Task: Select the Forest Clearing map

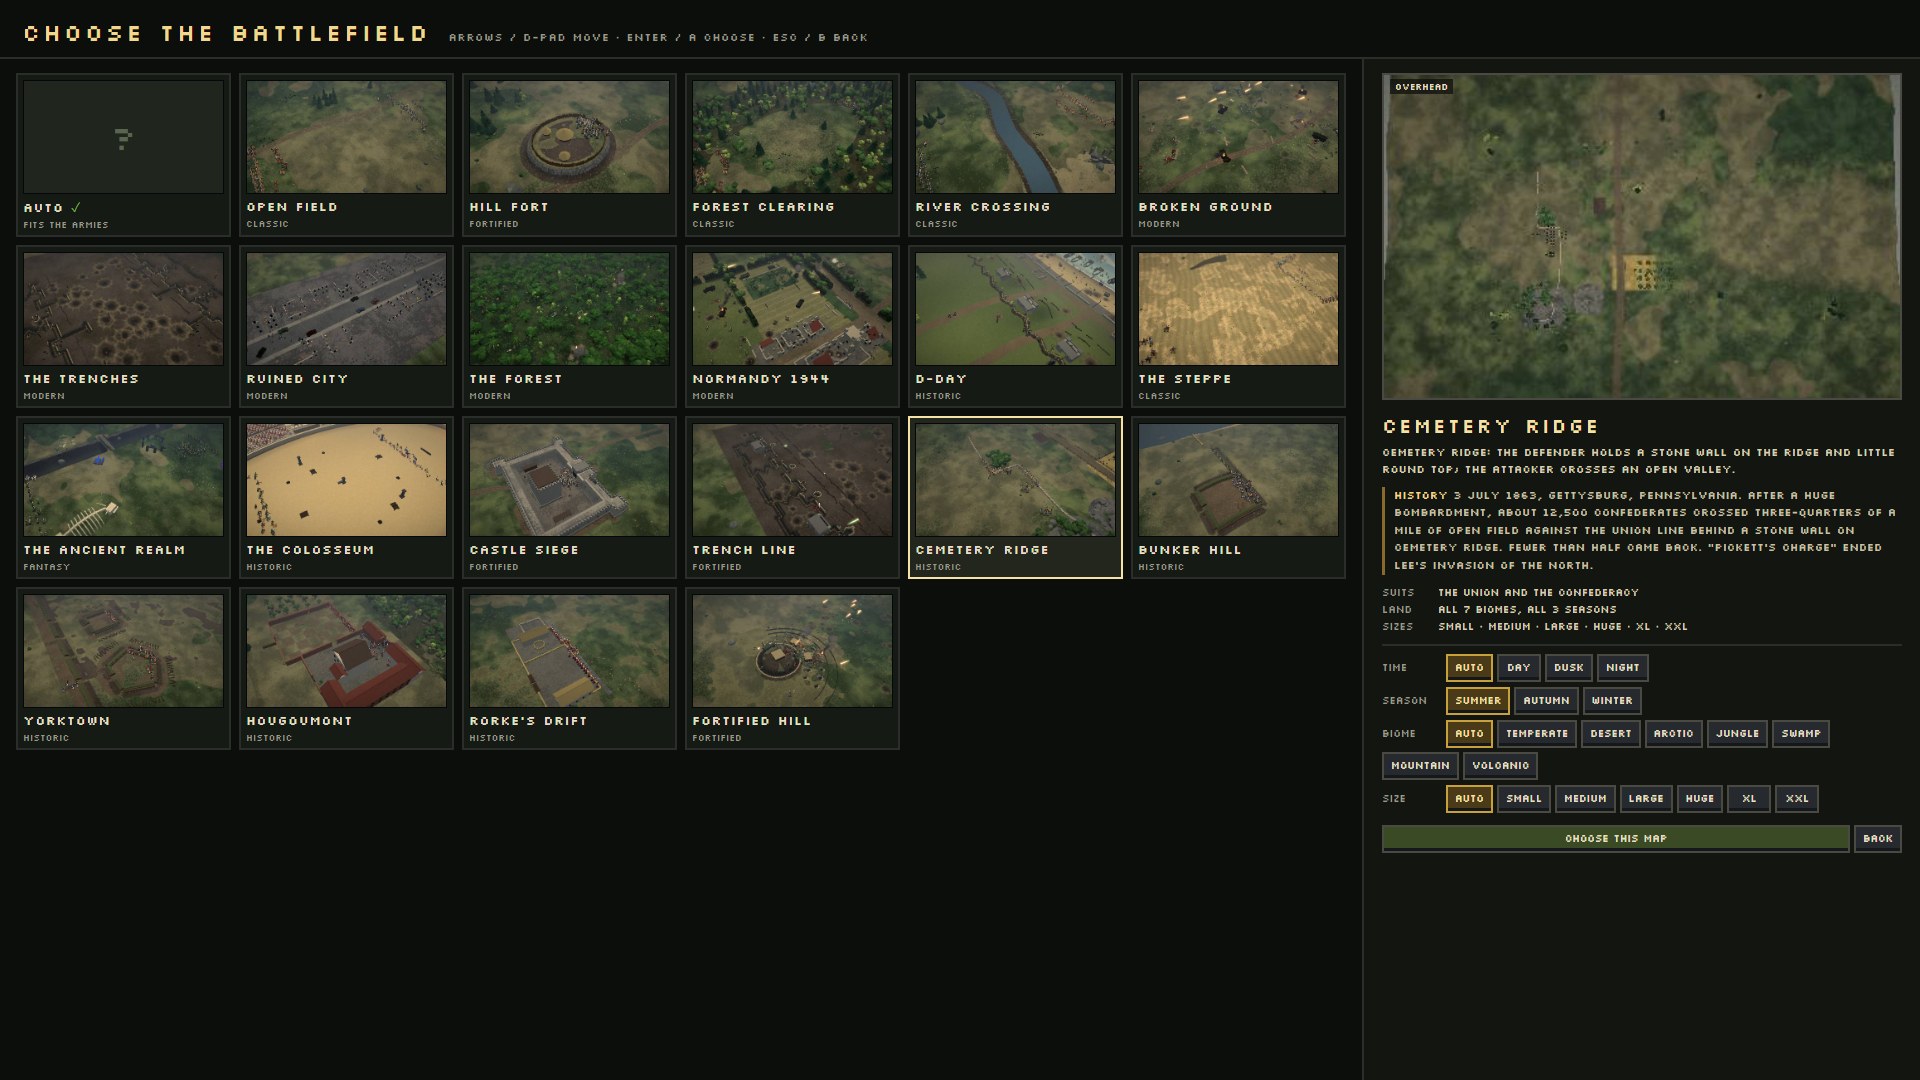Action: [x=792, y=155]
